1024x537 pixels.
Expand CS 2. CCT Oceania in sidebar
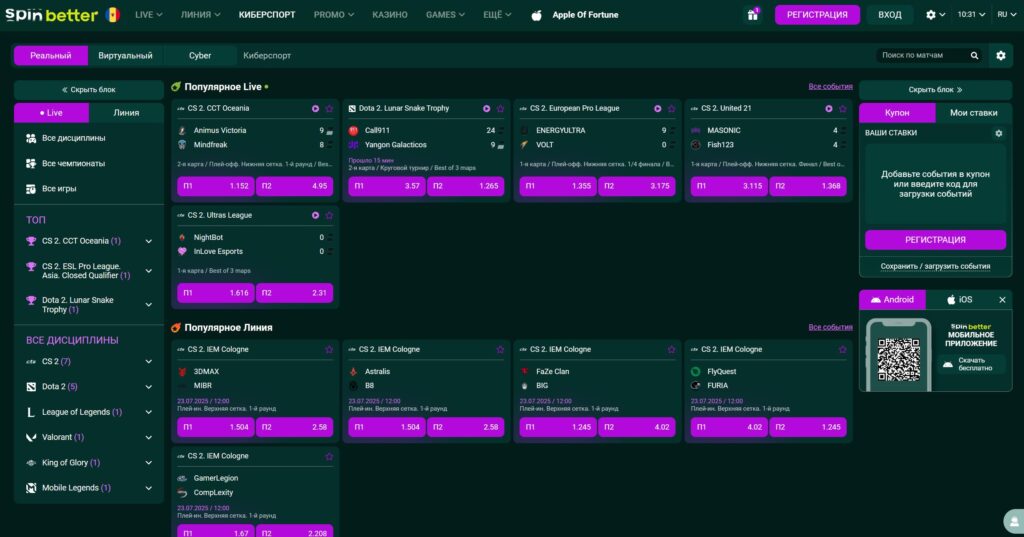pyautogui.click(x=149, y=241)
